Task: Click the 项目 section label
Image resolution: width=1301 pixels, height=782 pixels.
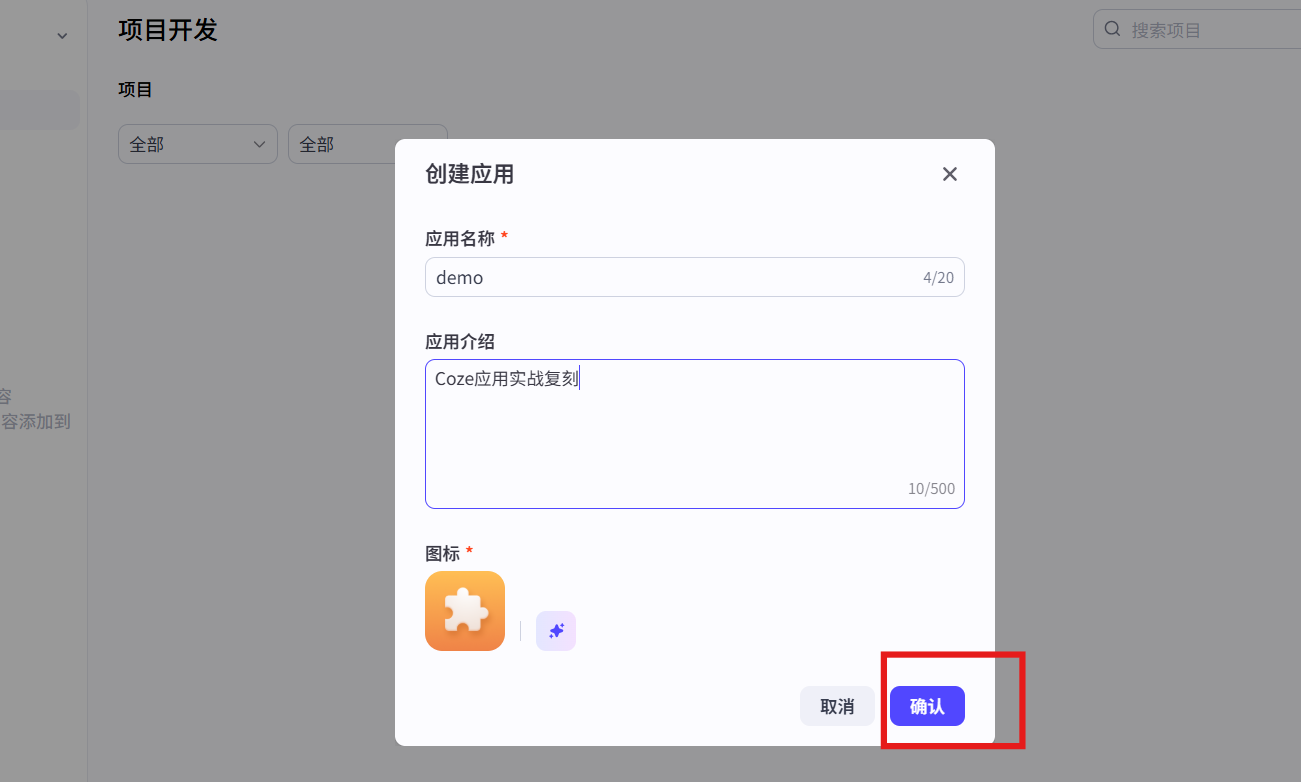Action: coord(135,89)
